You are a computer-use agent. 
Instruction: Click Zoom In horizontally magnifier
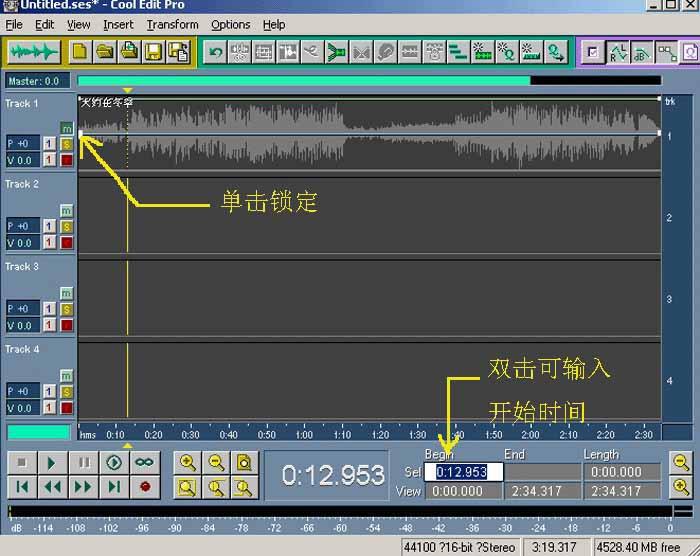(186, 462)
